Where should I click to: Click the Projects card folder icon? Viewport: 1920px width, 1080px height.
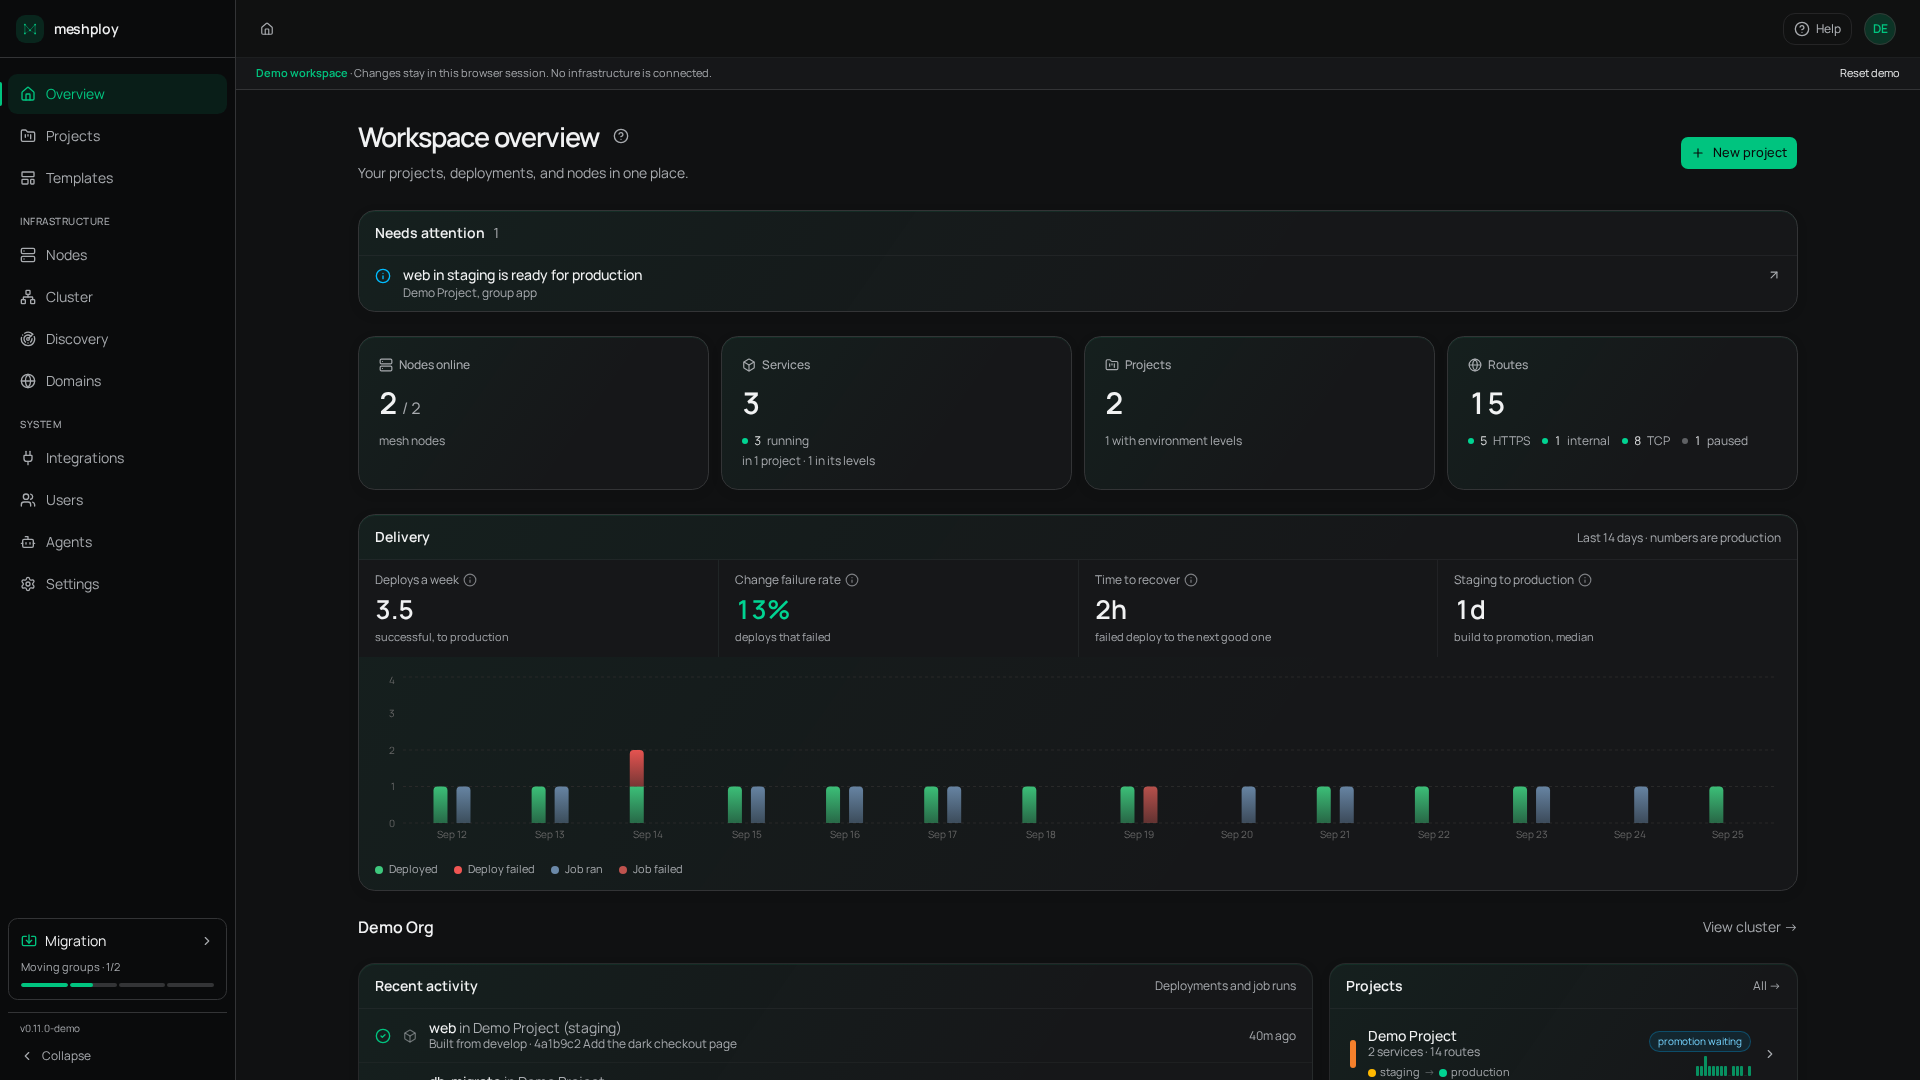[1112, 365]
